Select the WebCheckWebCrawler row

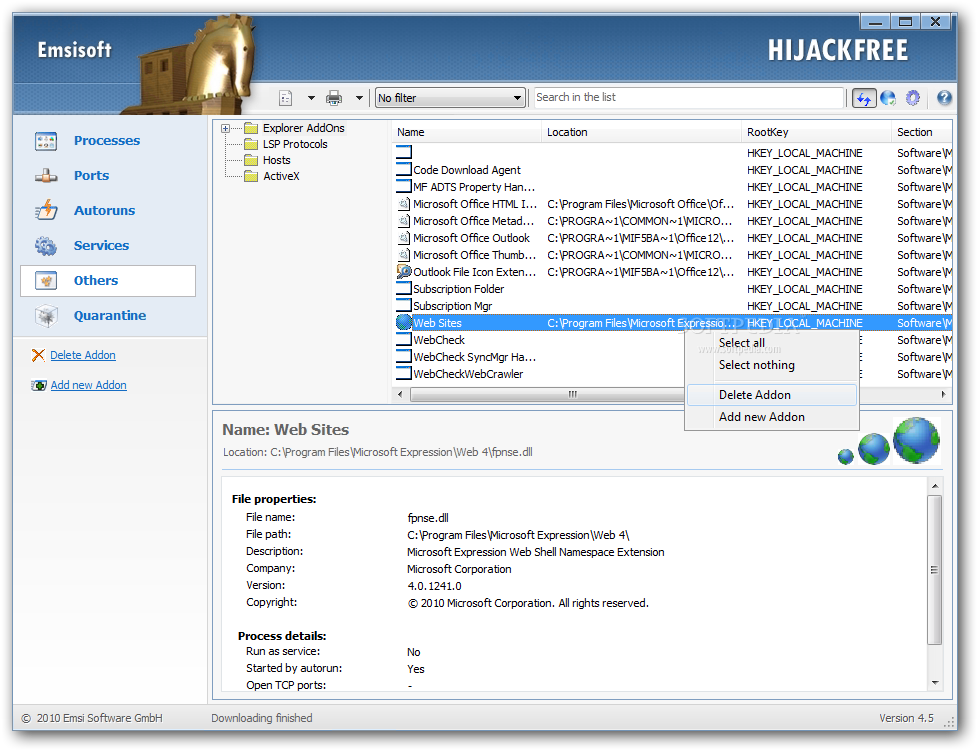pyautogui.click(x=672, y=374)
